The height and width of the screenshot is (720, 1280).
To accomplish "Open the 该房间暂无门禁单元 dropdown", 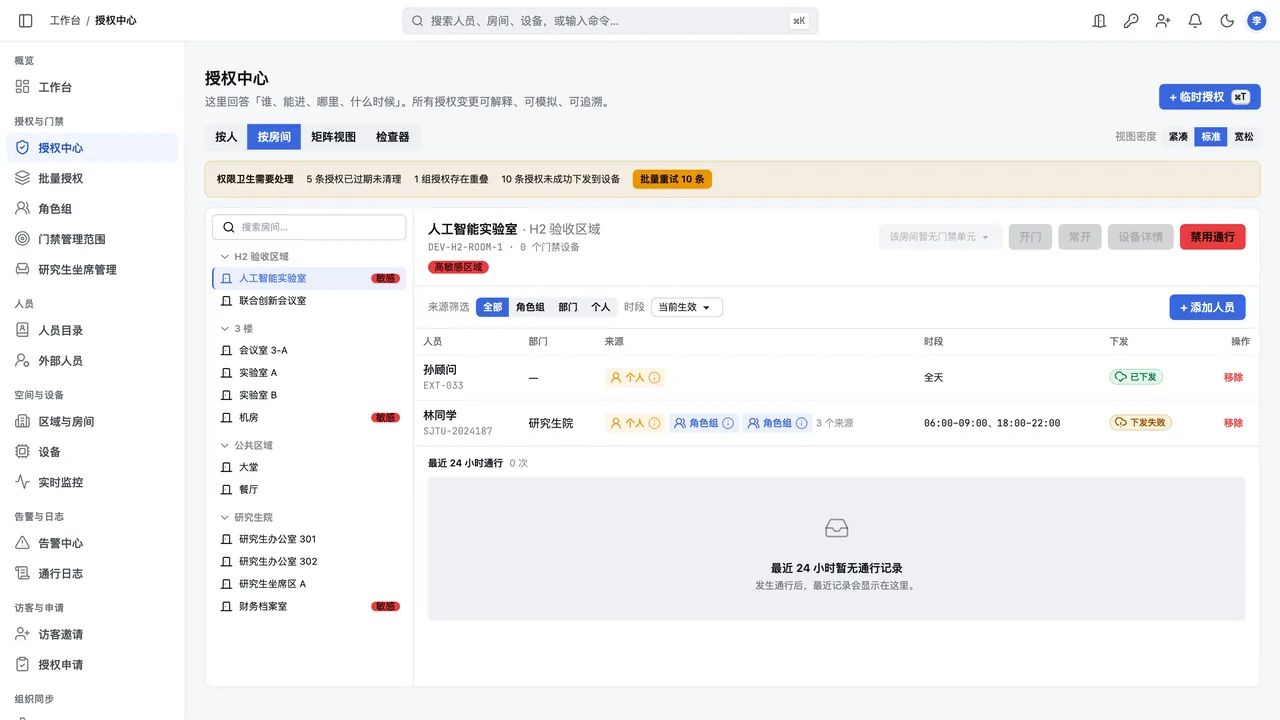I will [940, 237].
